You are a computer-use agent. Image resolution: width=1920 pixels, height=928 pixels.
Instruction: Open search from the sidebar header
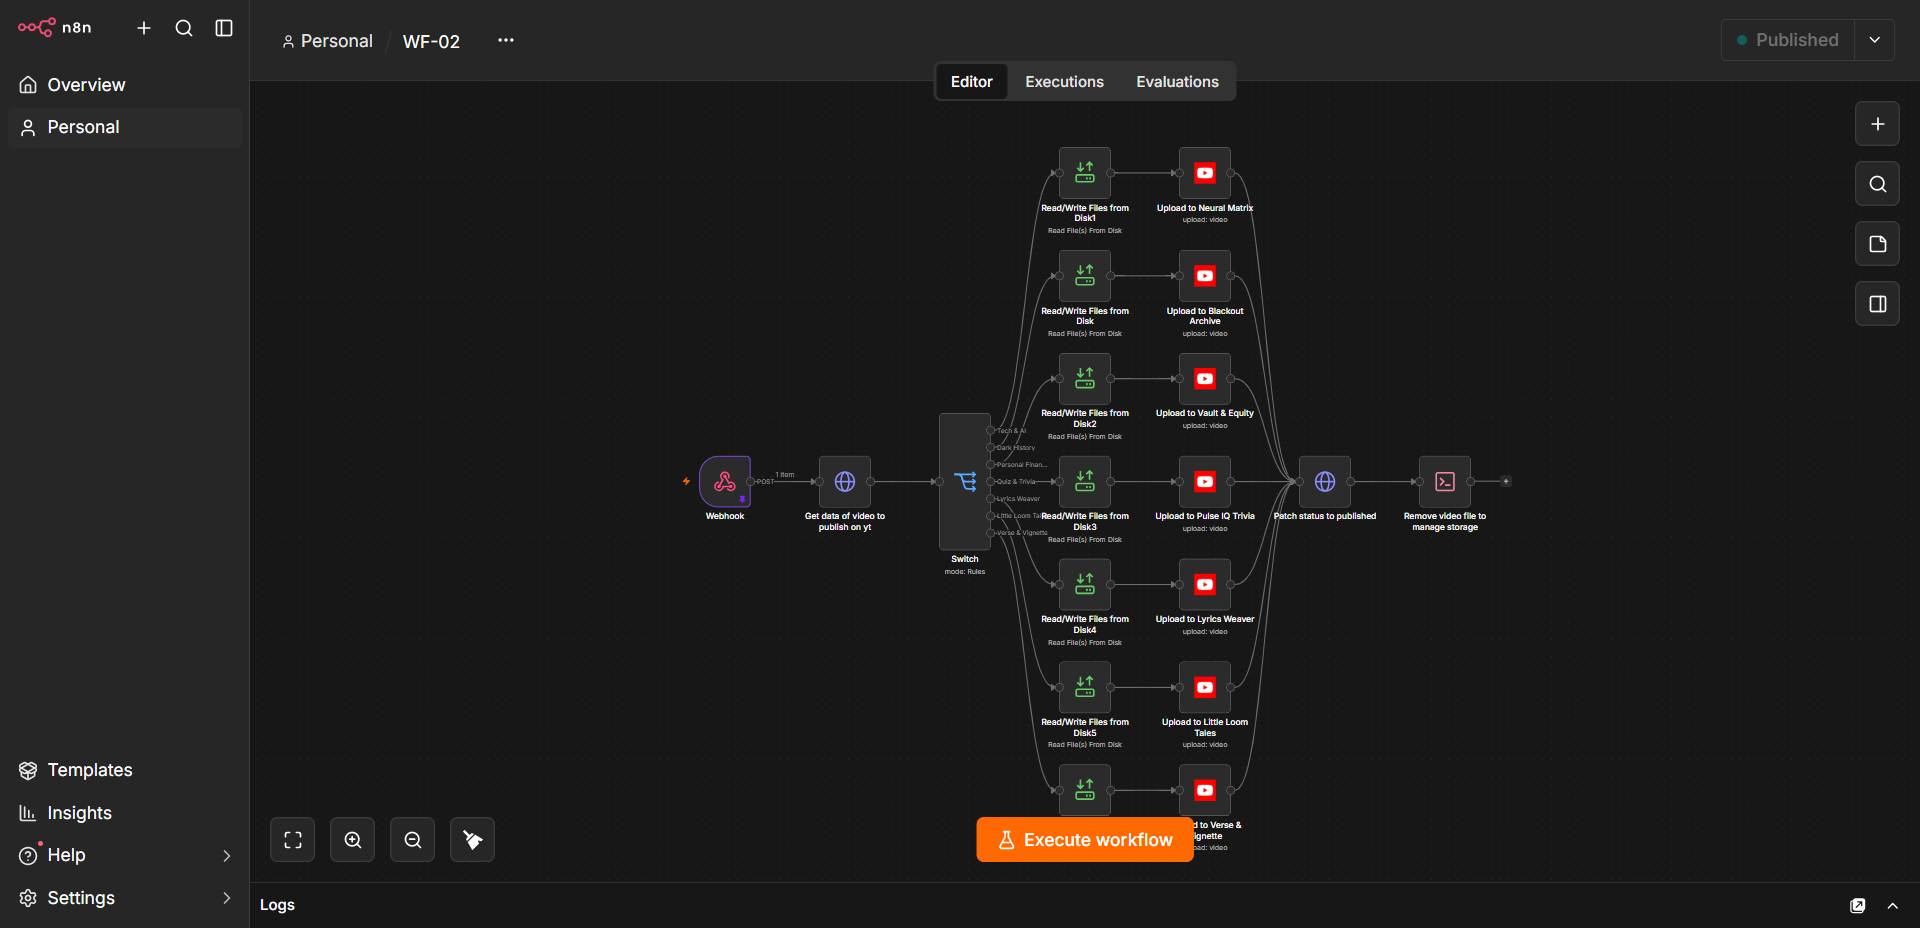[184, 28]
